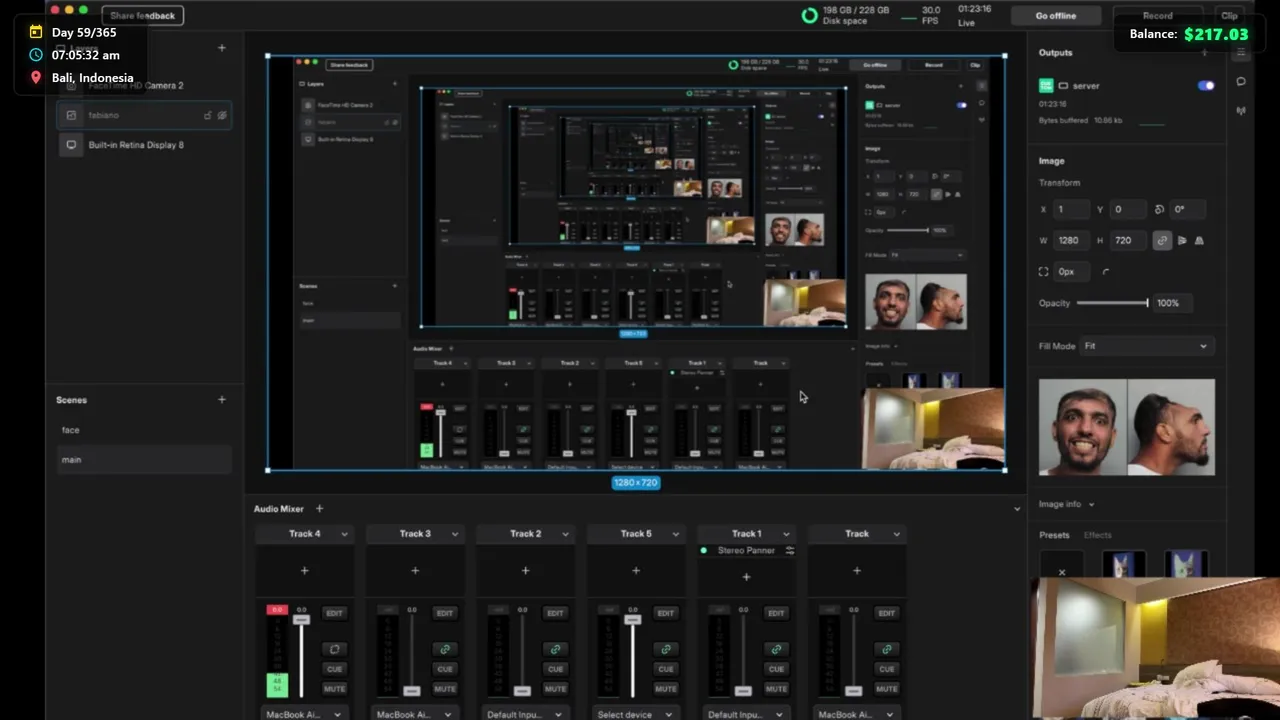Toggle the link button on Track 2
This screenshot has height=720, width=1280.
coord(555,650)
